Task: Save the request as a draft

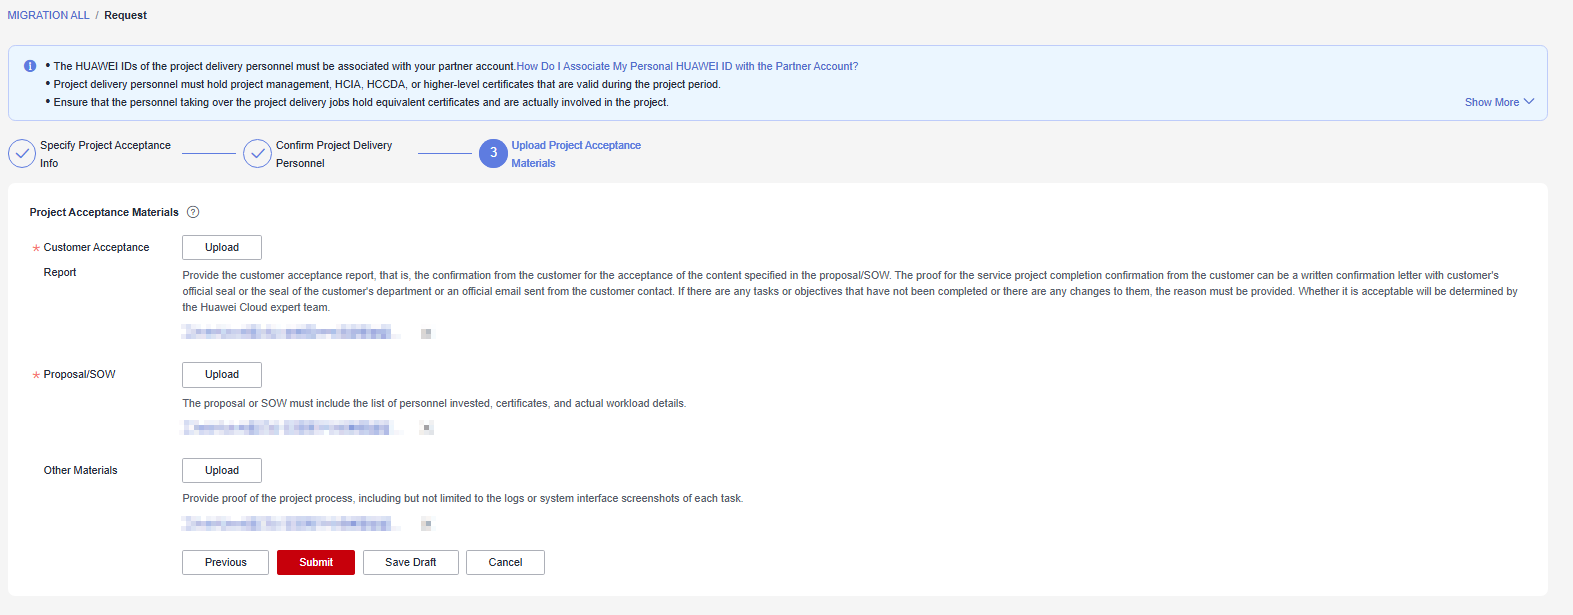Action: click(x=410, y=563)
